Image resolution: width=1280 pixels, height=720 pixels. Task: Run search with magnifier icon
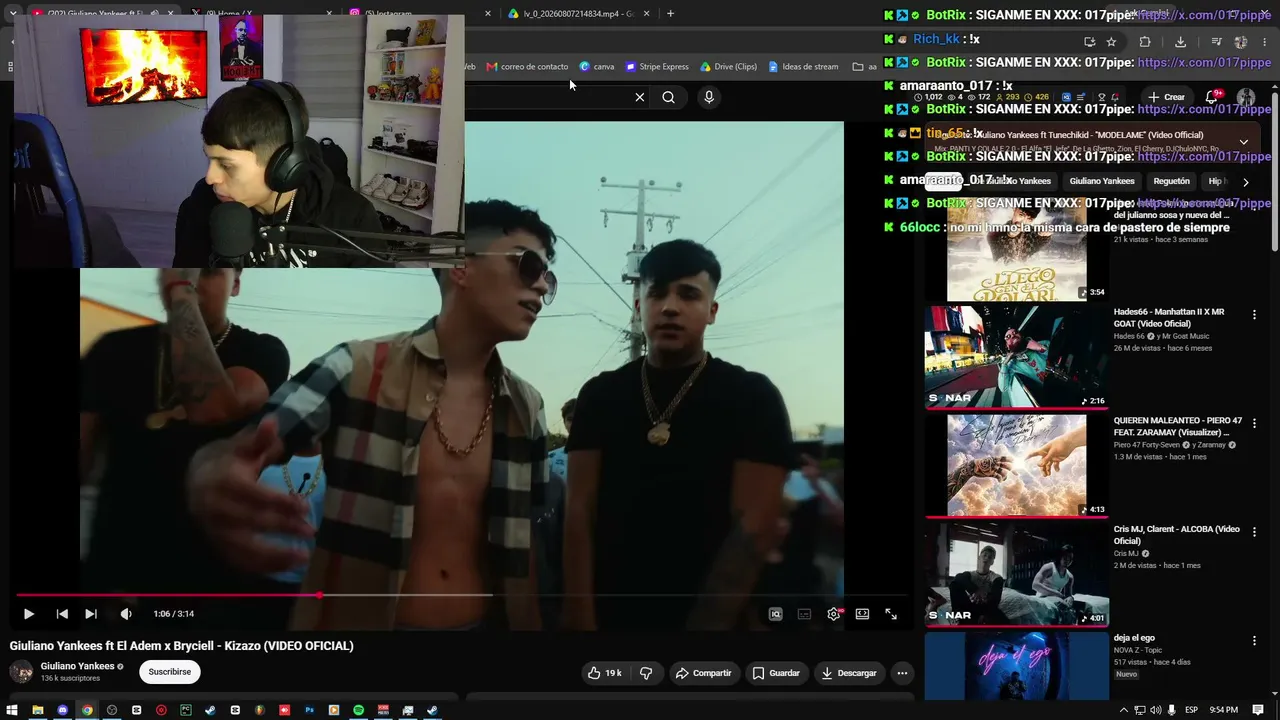tap(668, 97)
